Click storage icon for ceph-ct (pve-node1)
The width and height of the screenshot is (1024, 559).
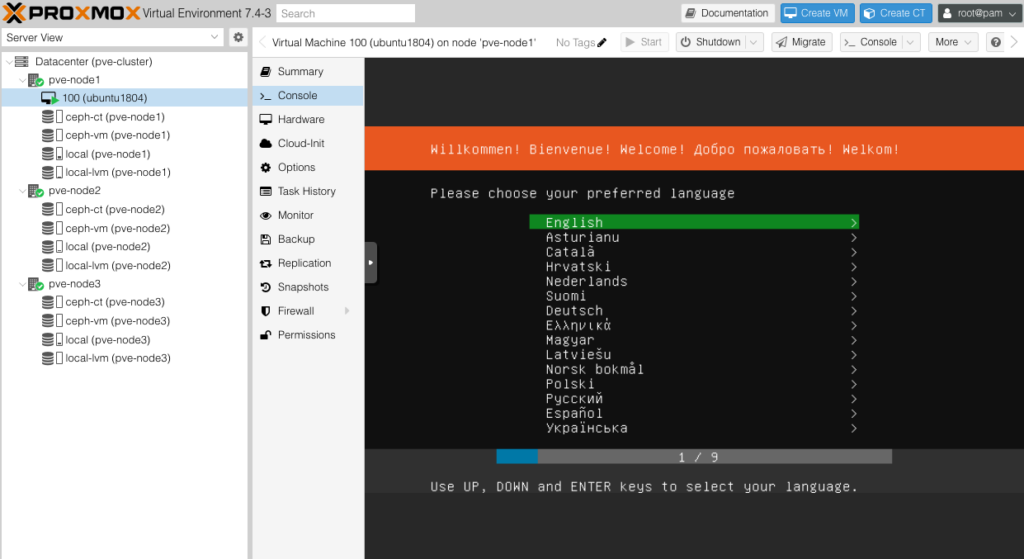pyautogui.click(x=52, y=117)
